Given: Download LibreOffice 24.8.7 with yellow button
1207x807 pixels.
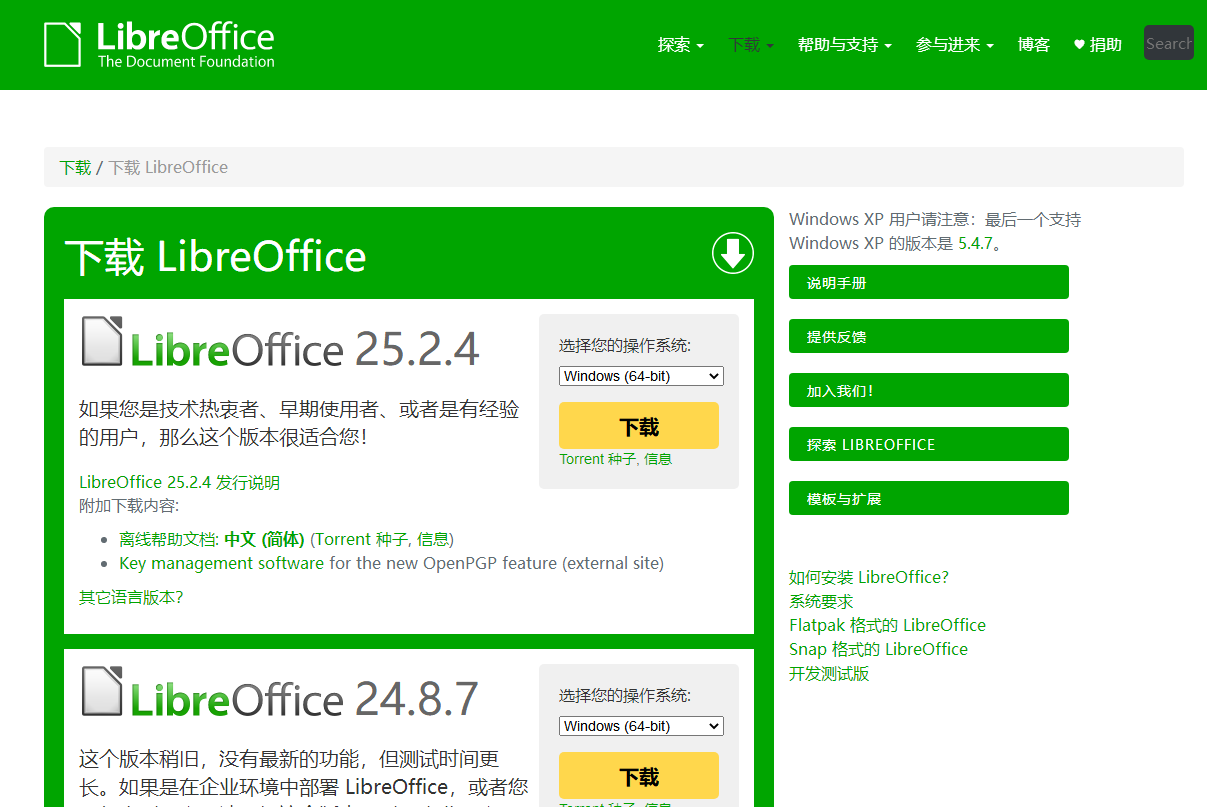Looking at the screenshot, I should pyautogui.click(x=639, y=776).
